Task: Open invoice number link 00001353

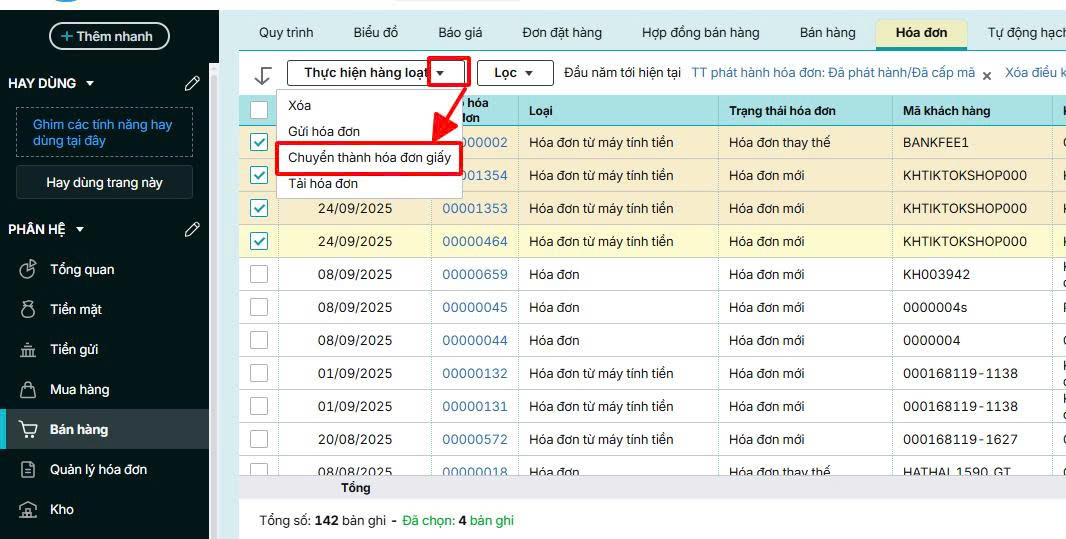Action: pyautogui.click(x=475, y=208)
